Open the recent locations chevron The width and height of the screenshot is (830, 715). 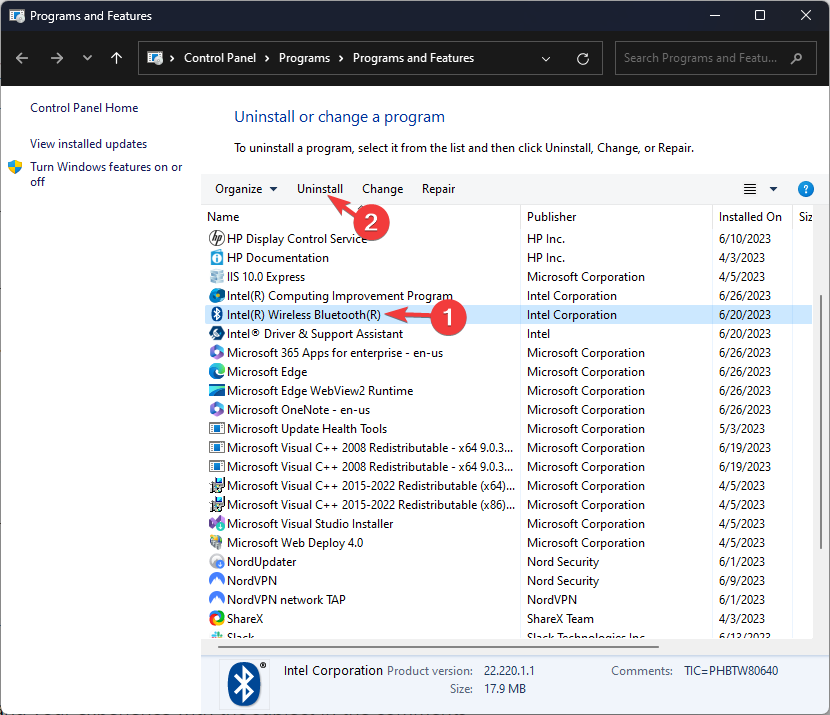[87, 58]
